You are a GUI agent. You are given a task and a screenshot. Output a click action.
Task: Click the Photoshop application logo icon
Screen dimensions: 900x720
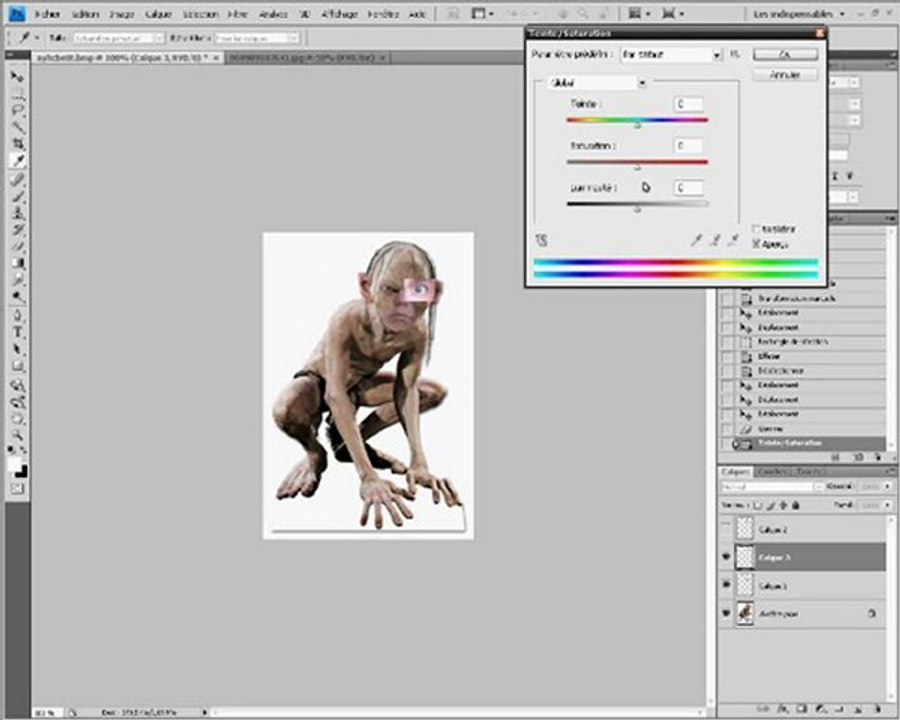pyautogui.click(x=17, y=13)
